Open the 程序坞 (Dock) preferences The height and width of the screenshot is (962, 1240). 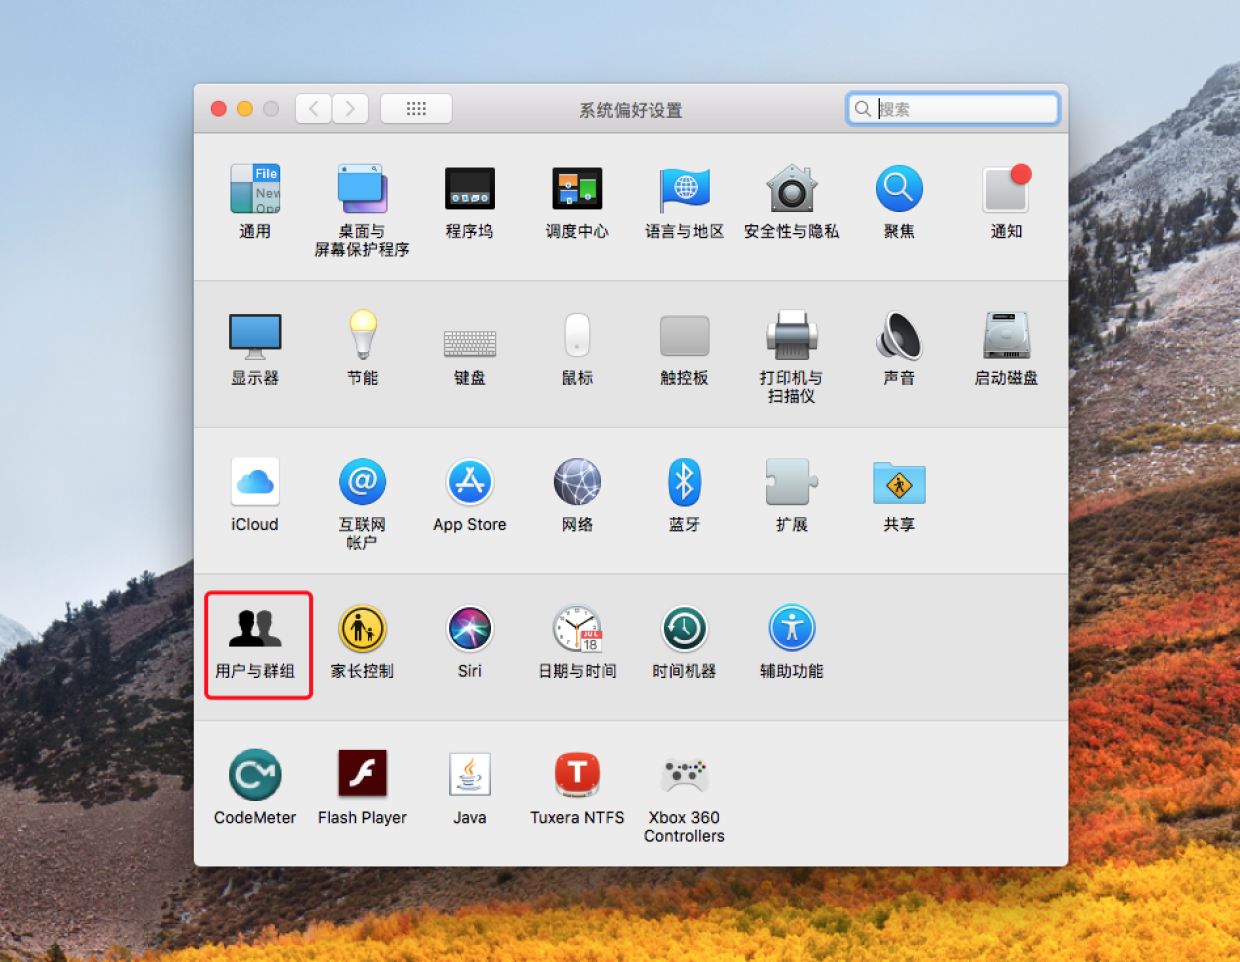point(470,201)
